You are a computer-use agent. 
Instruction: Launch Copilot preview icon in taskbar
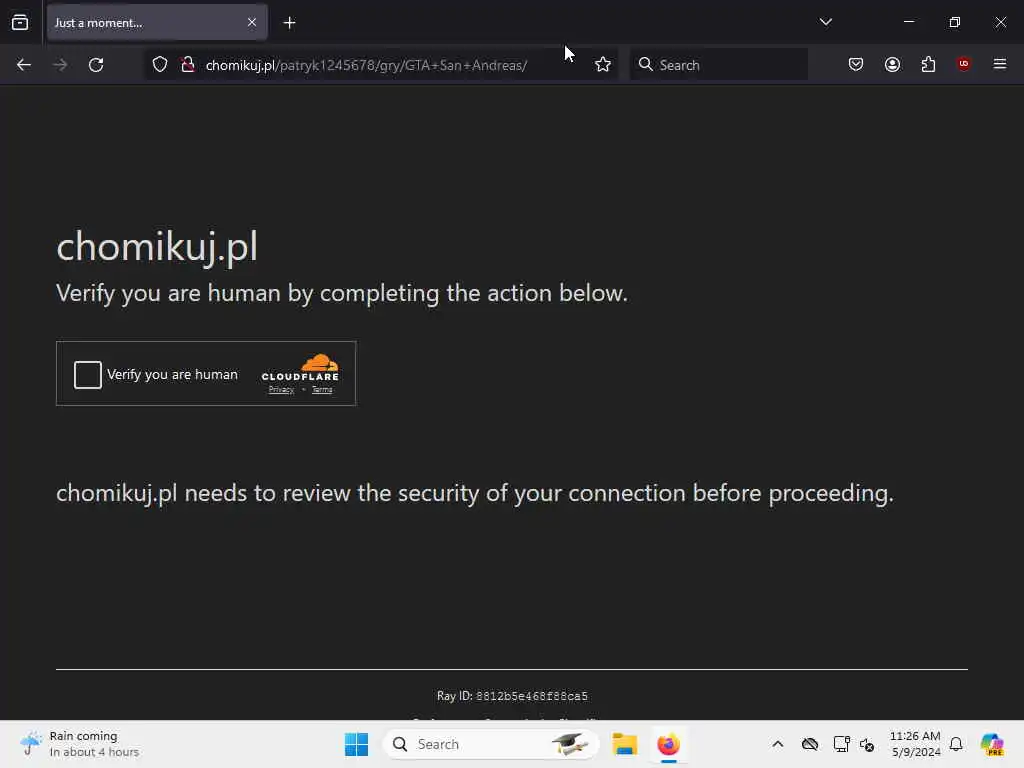pos(992,744)
